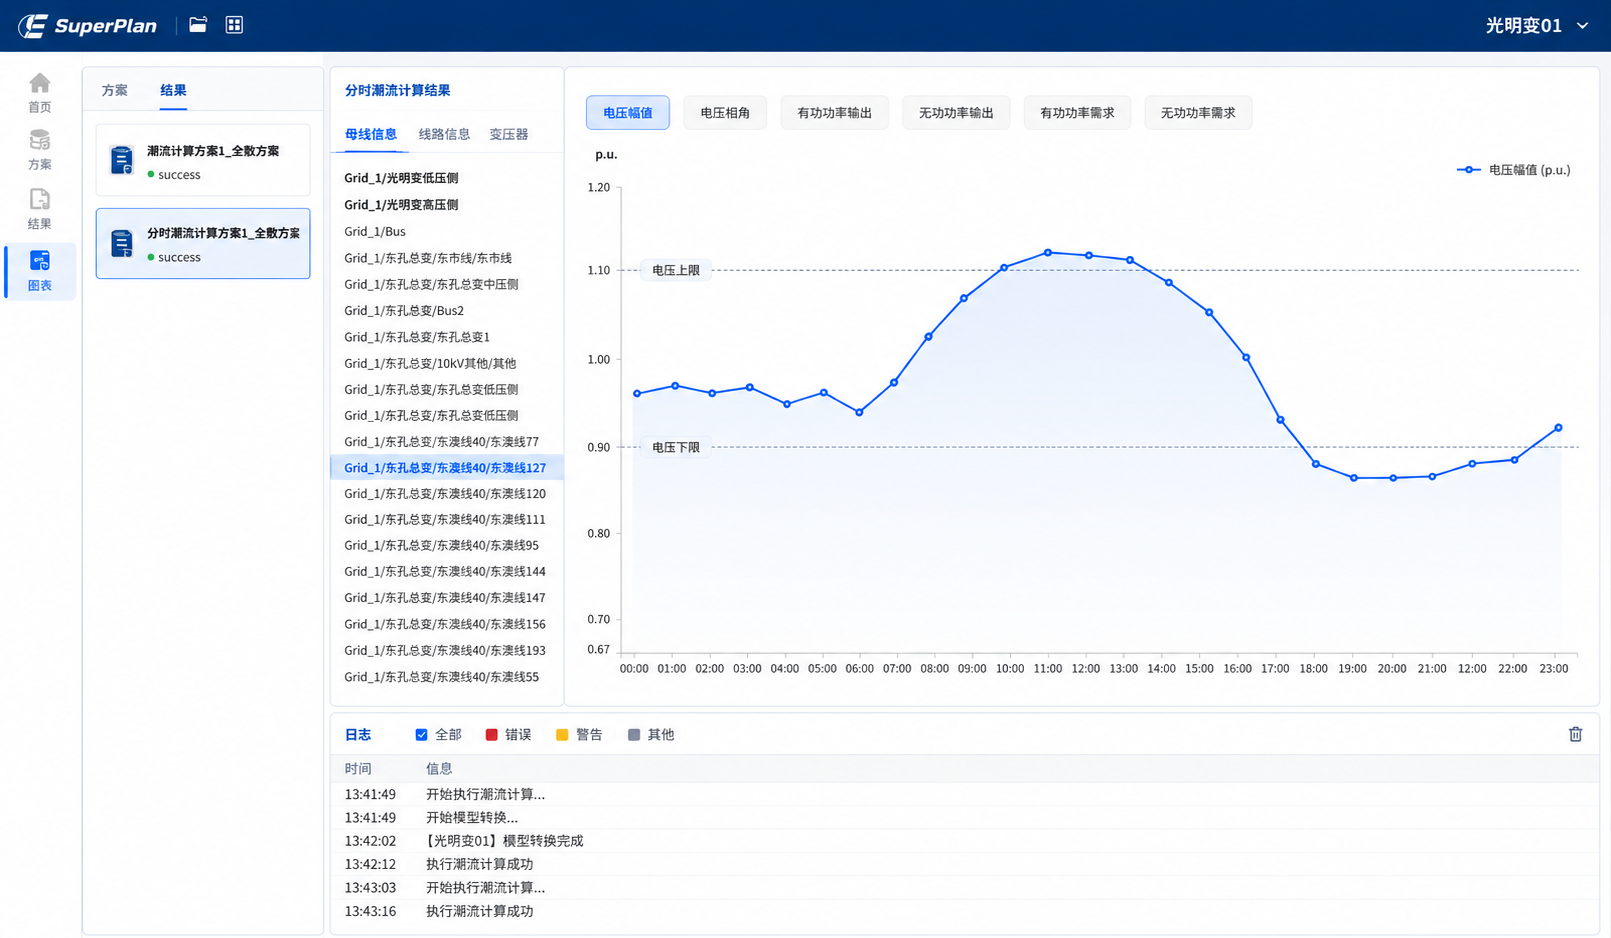The image size is (1611, 938).
Task: Show the 电压幅值 chart
Action: [x=628, y=113]
